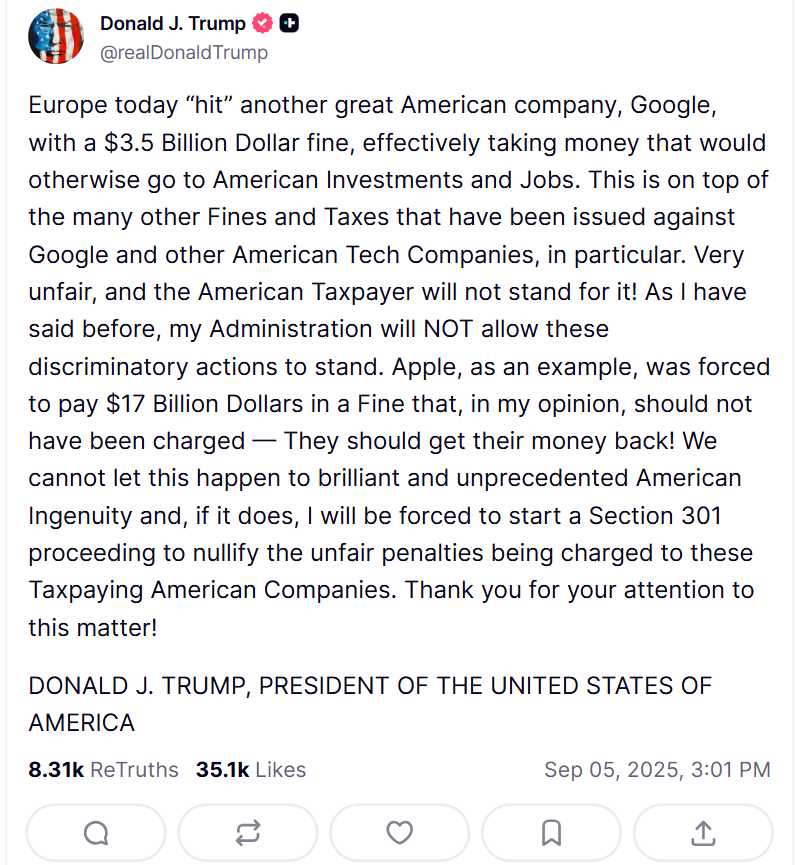Click the opening "Europe today" words
Screen dimensions: 796x865
click(x=92, y=105)
